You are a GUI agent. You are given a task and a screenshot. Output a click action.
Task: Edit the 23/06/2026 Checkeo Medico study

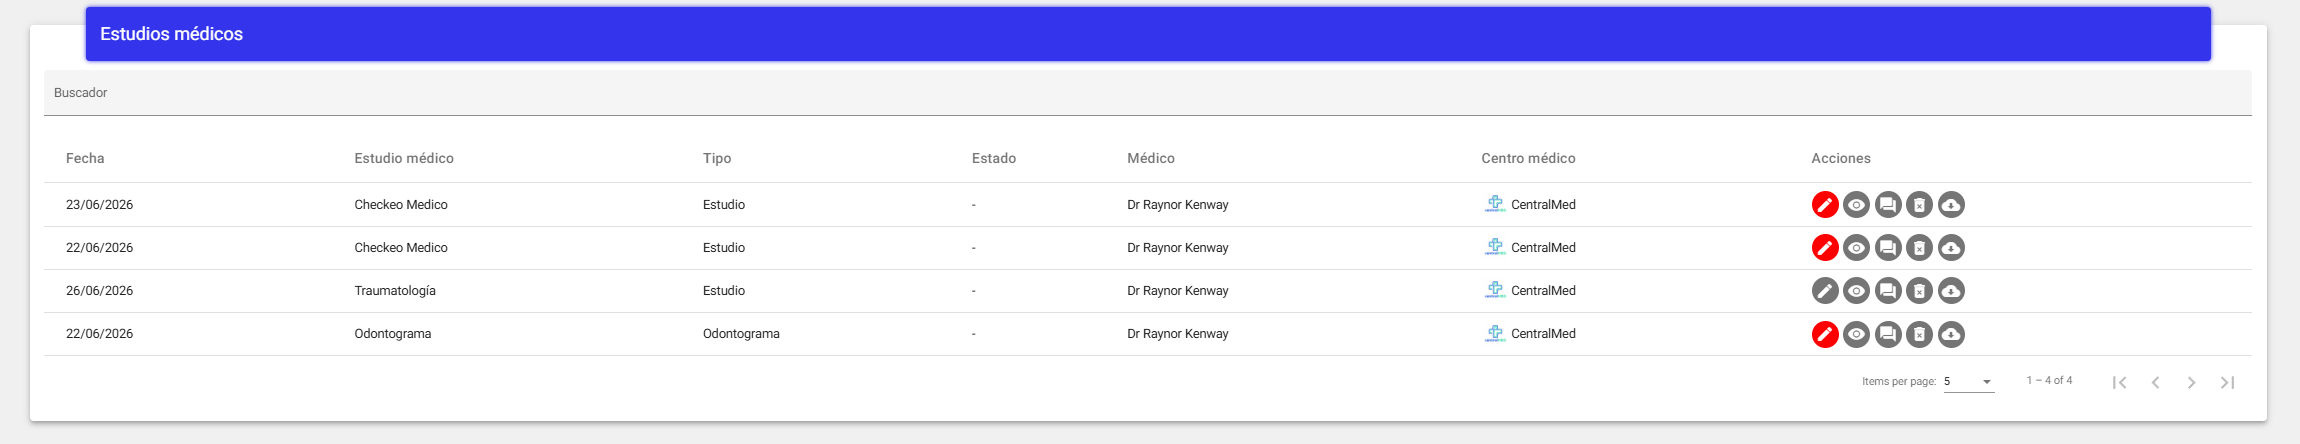[x=1825, y=205]
